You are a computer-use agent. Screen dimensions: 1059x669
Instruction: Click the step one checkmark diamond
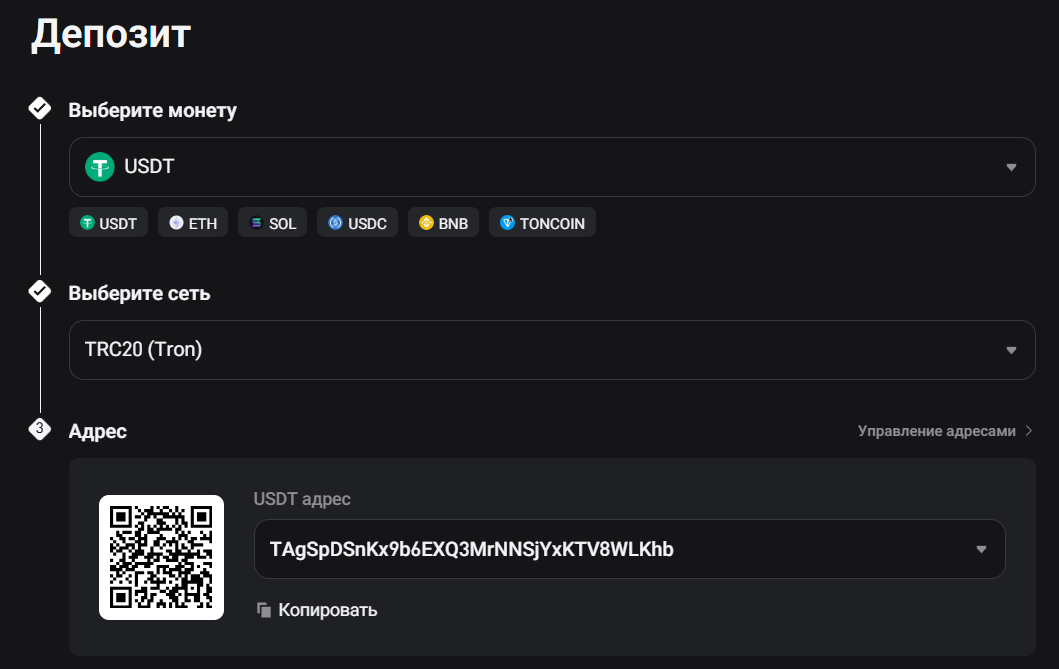[x=40, y=108]
